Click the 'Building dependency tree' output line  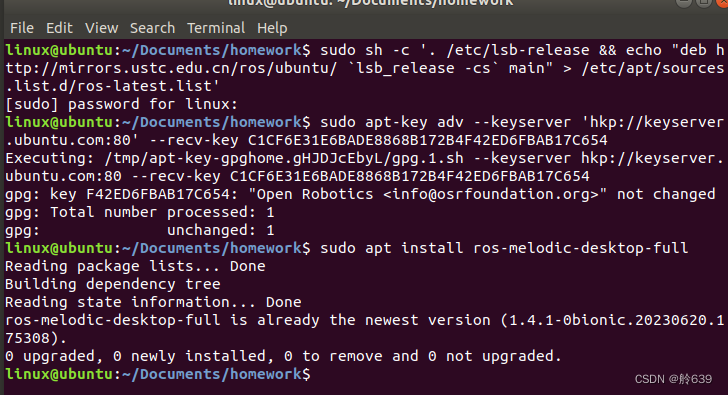(113, 284)
